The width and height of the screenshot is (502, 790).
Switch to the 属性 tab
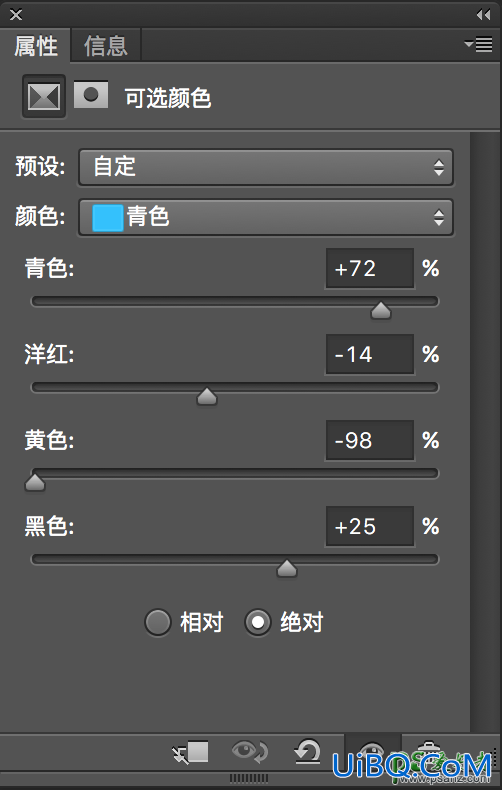[35, 46]
